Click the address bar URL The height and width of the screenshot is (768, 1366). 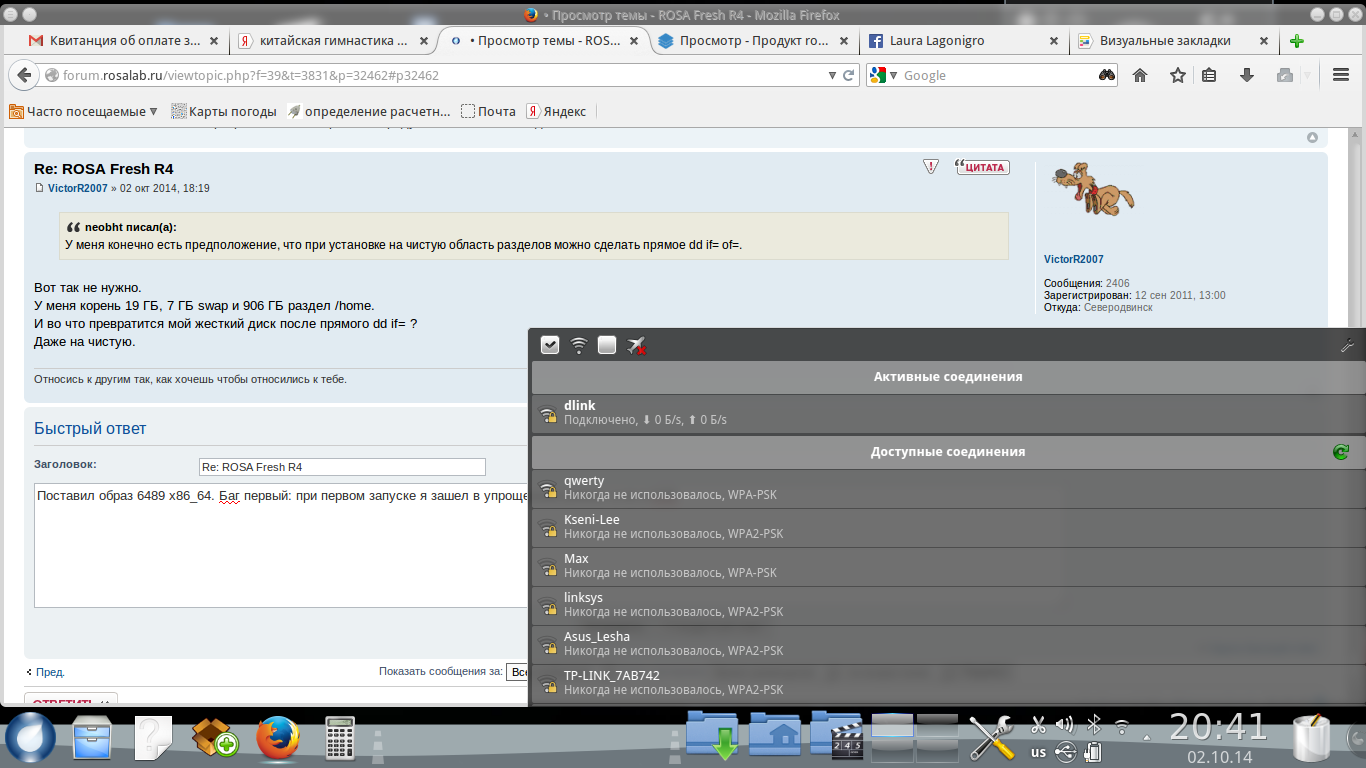pos(250,75)
